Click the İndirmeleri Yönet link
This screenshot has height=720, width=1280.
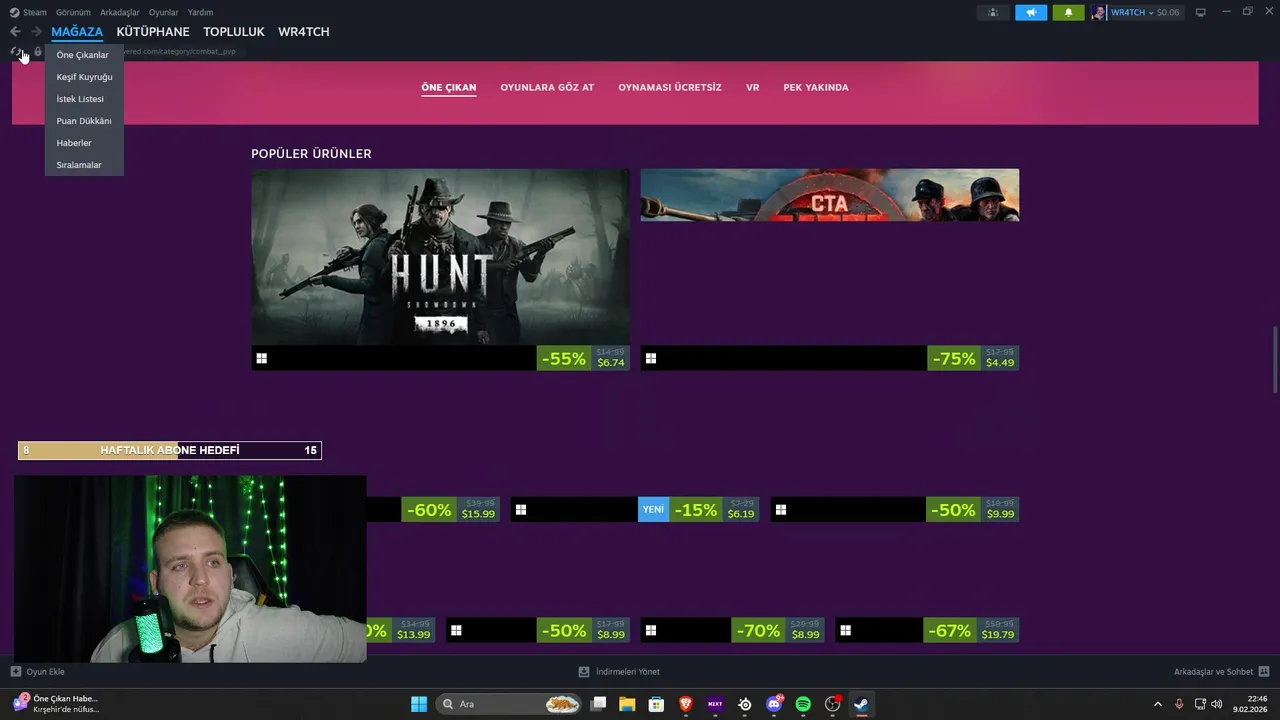[x=628, y=672]
